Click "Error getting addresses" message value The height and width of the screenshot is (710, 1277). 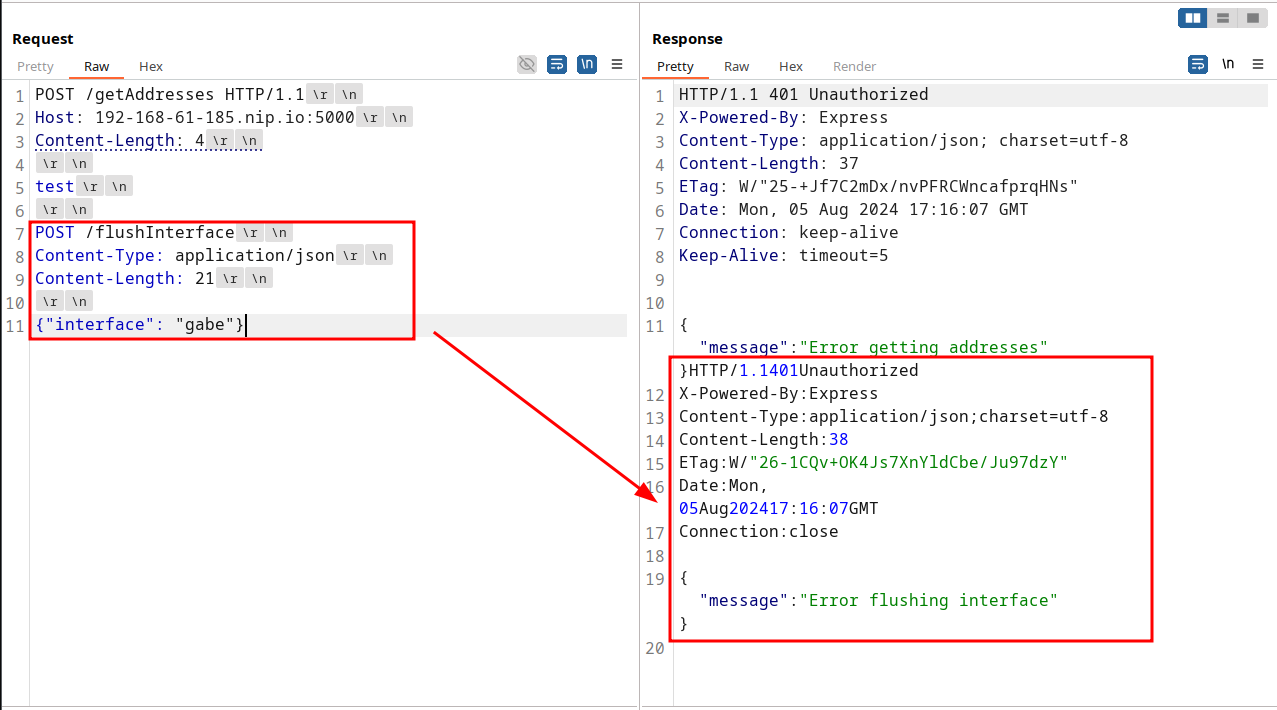tap(923, 347)
